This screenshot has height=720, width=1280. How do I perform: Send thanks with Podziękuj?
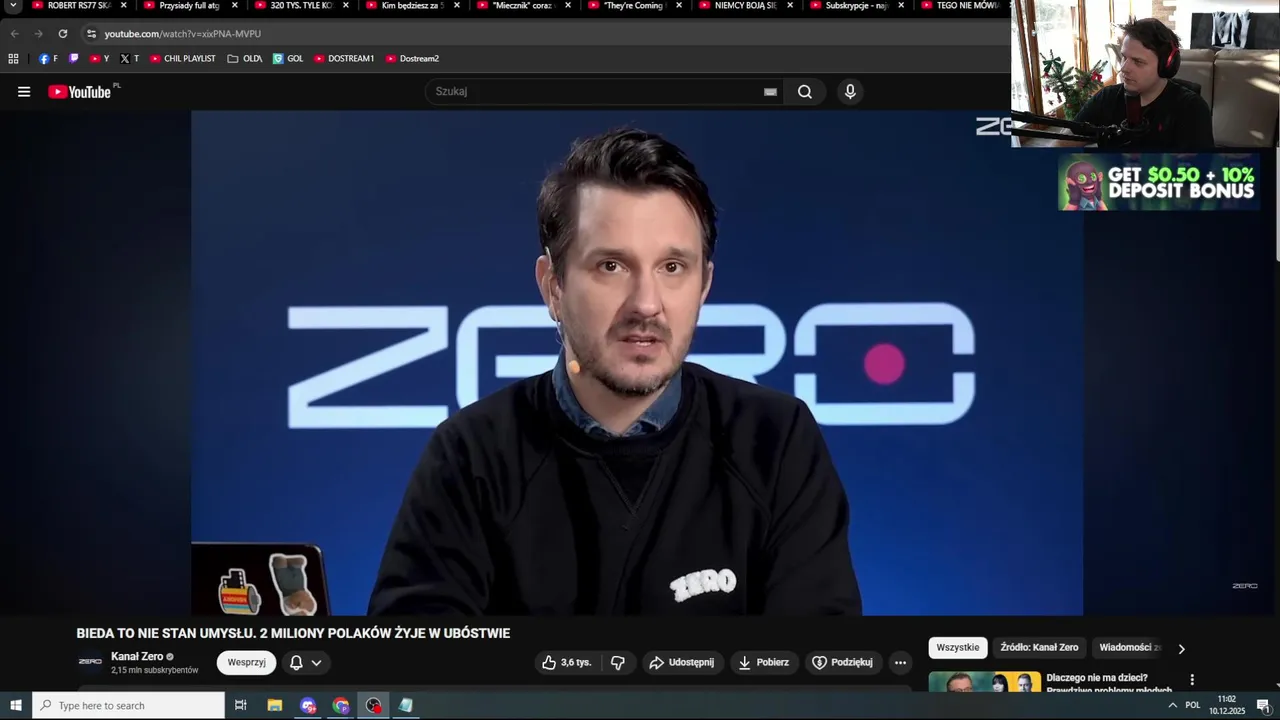pos(842,662)
